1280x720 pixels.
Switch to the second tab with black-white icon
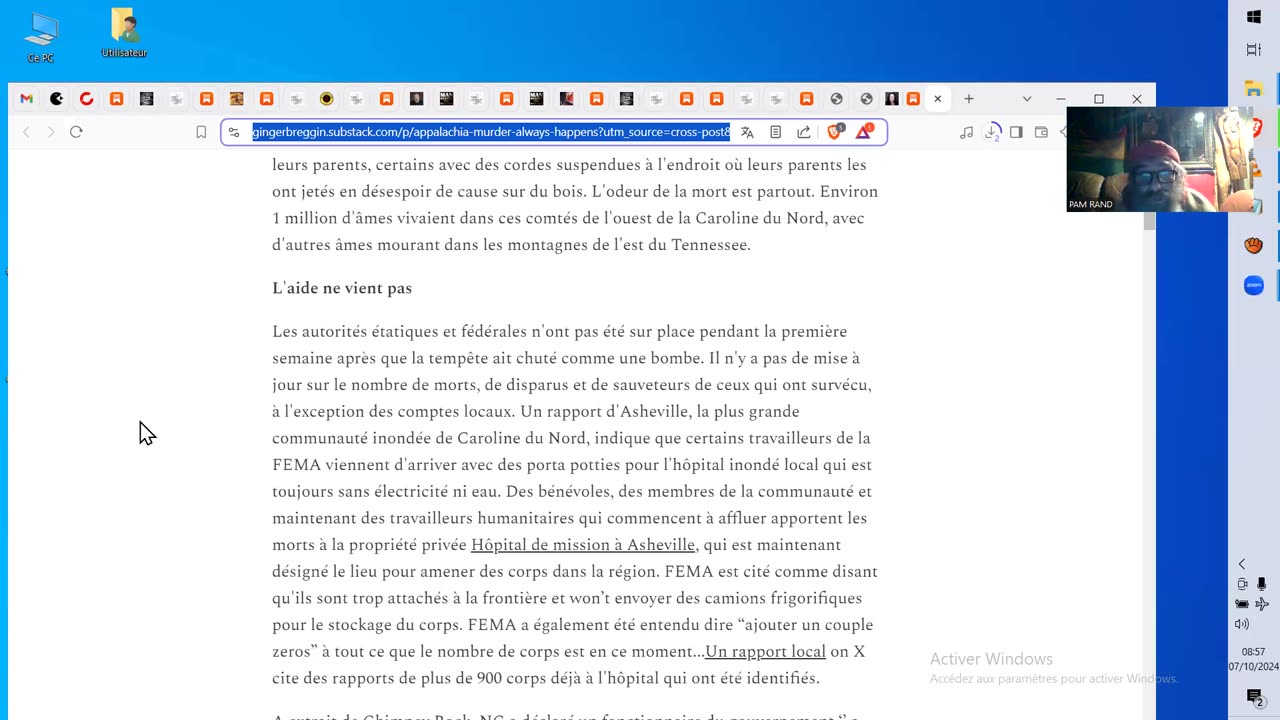(57, 99)
